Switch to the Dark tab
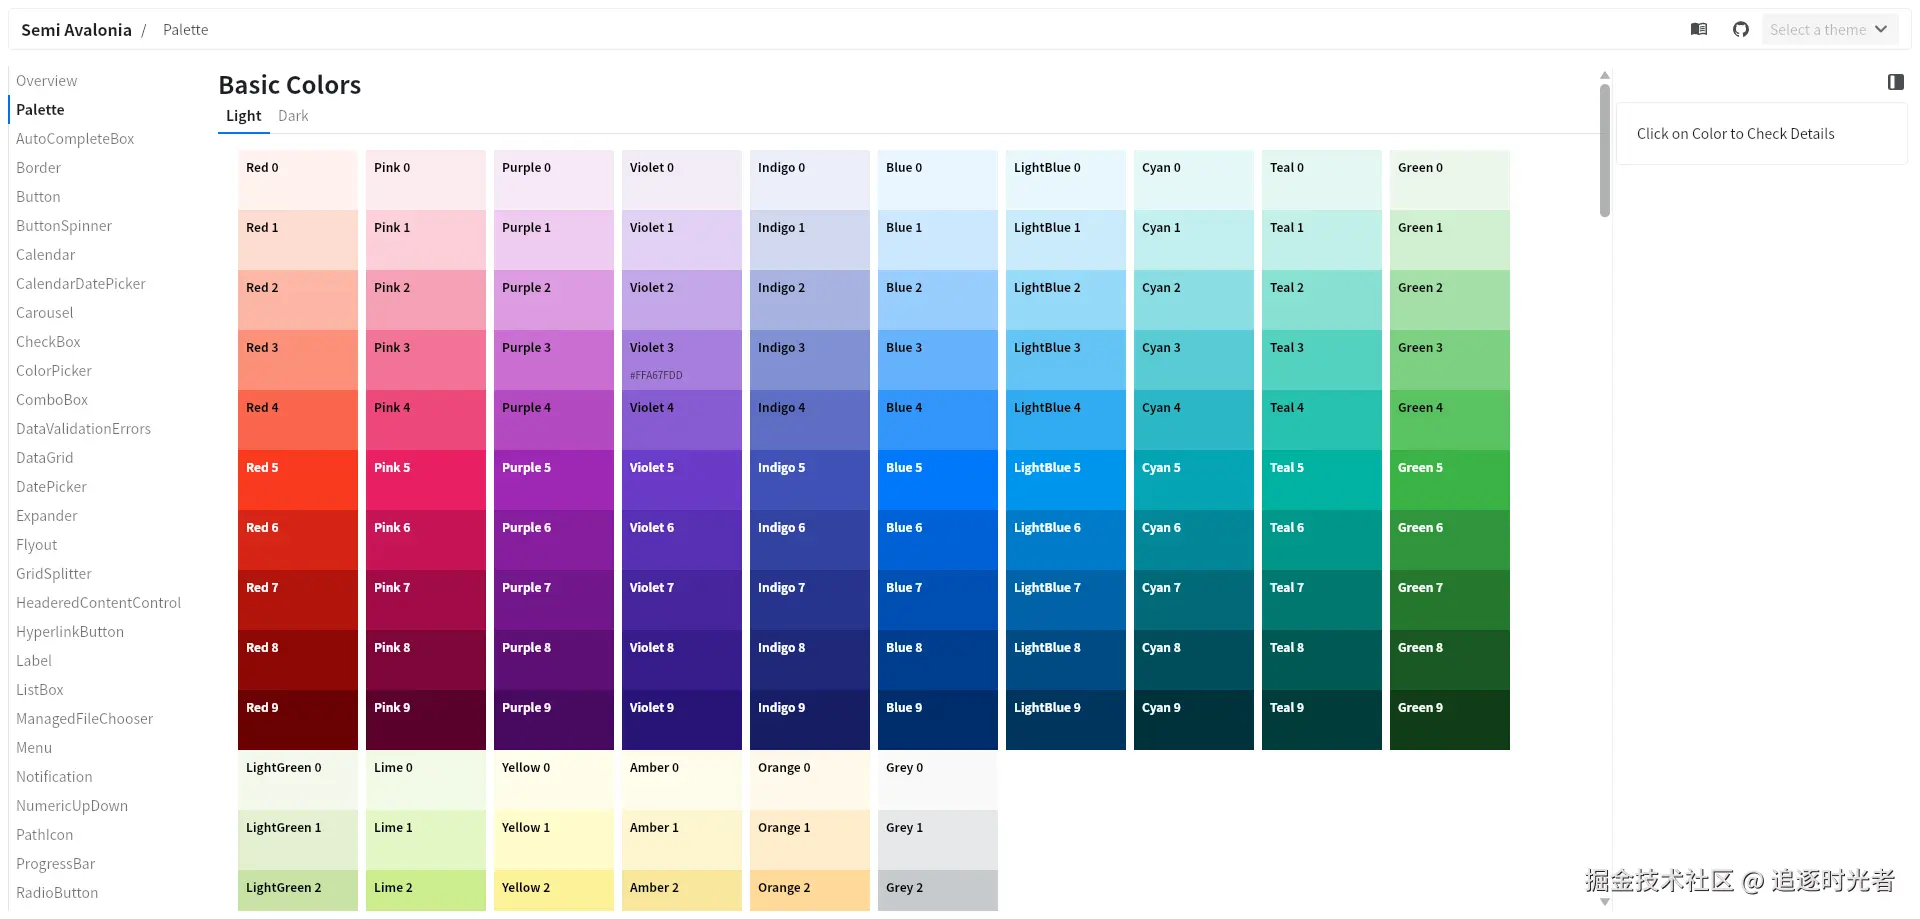 click(293, 116)
